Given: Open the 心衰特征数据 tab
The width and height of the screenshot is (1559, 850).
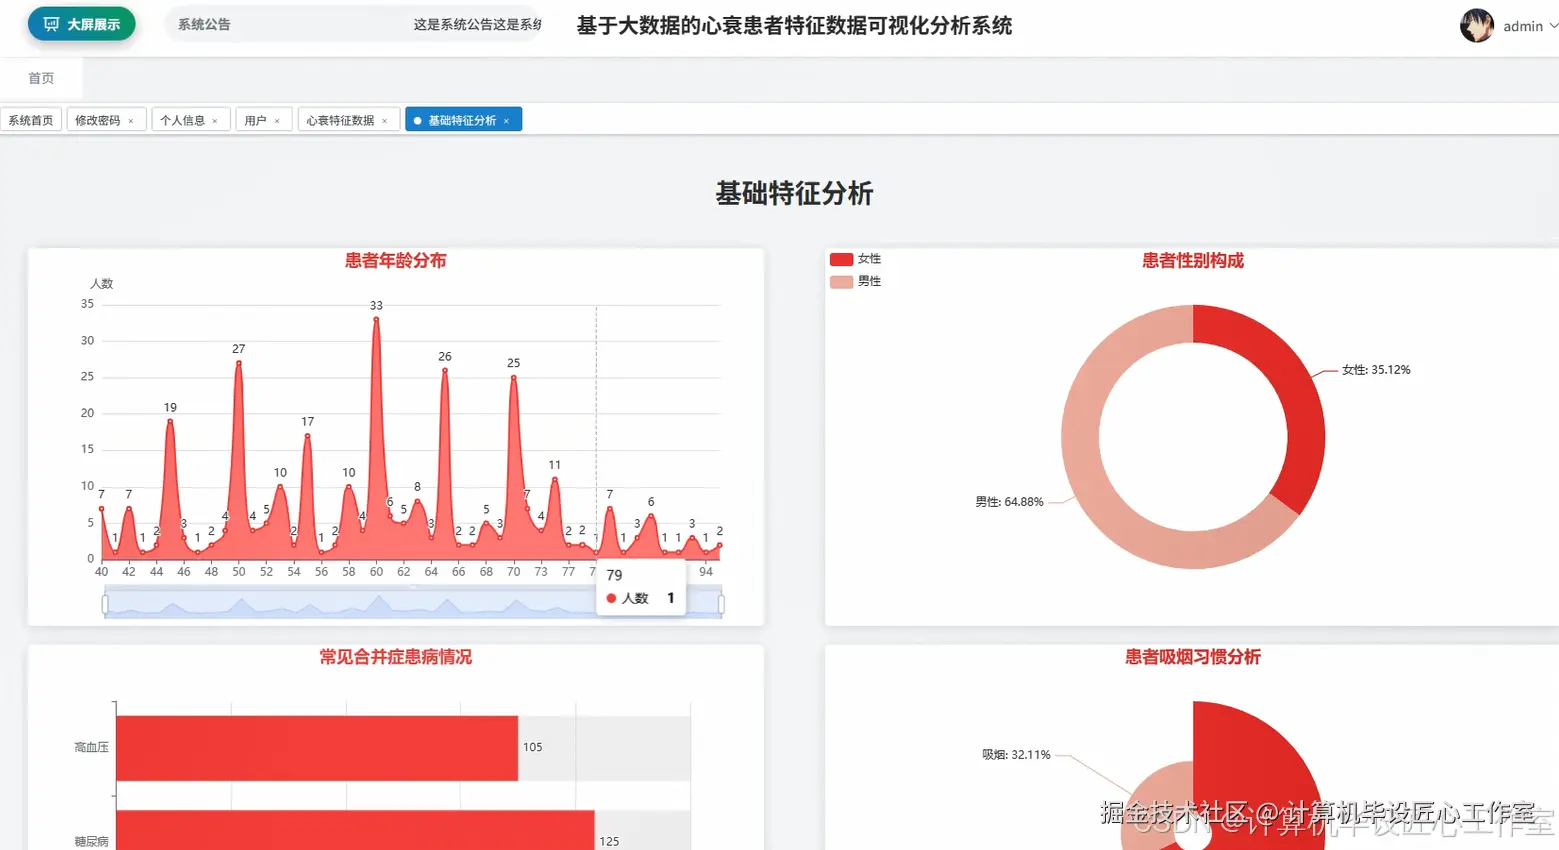Looking at the screenshot, I should [x=341, y=119].
